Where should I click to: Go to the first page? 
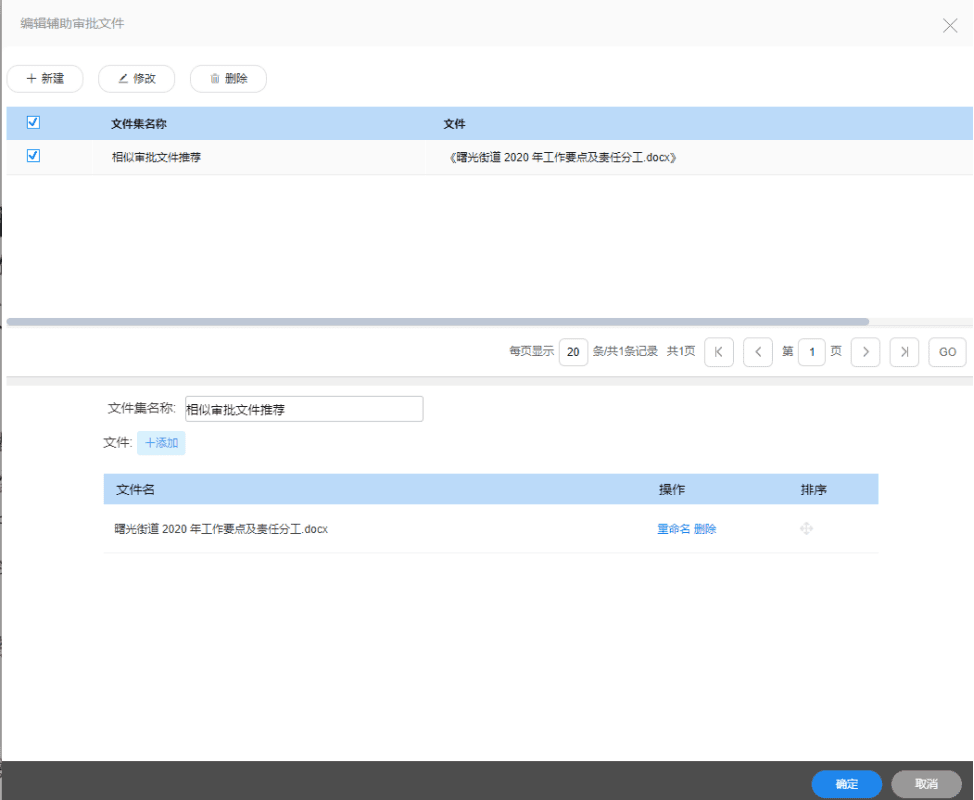coord(719,352)
